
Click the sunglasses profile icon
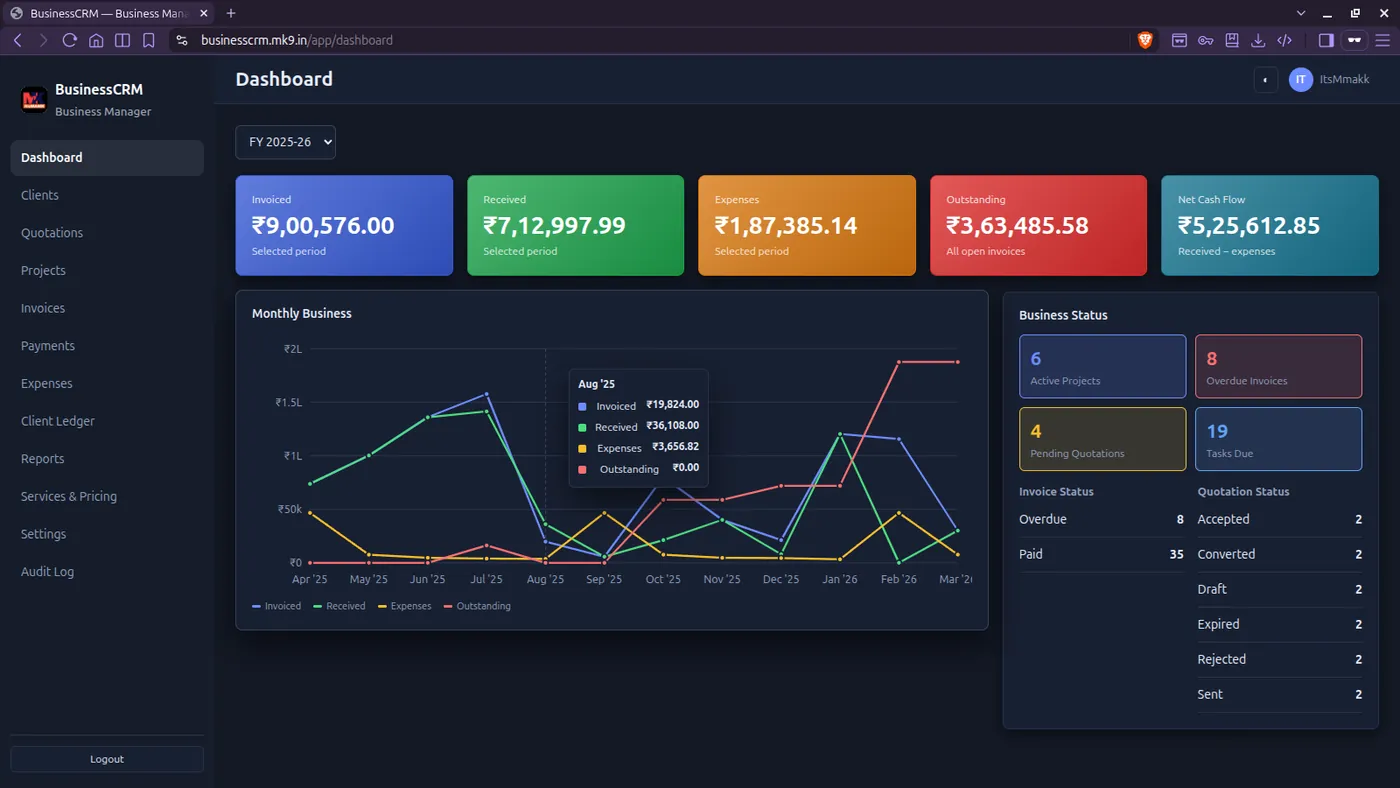point(1355,40)
